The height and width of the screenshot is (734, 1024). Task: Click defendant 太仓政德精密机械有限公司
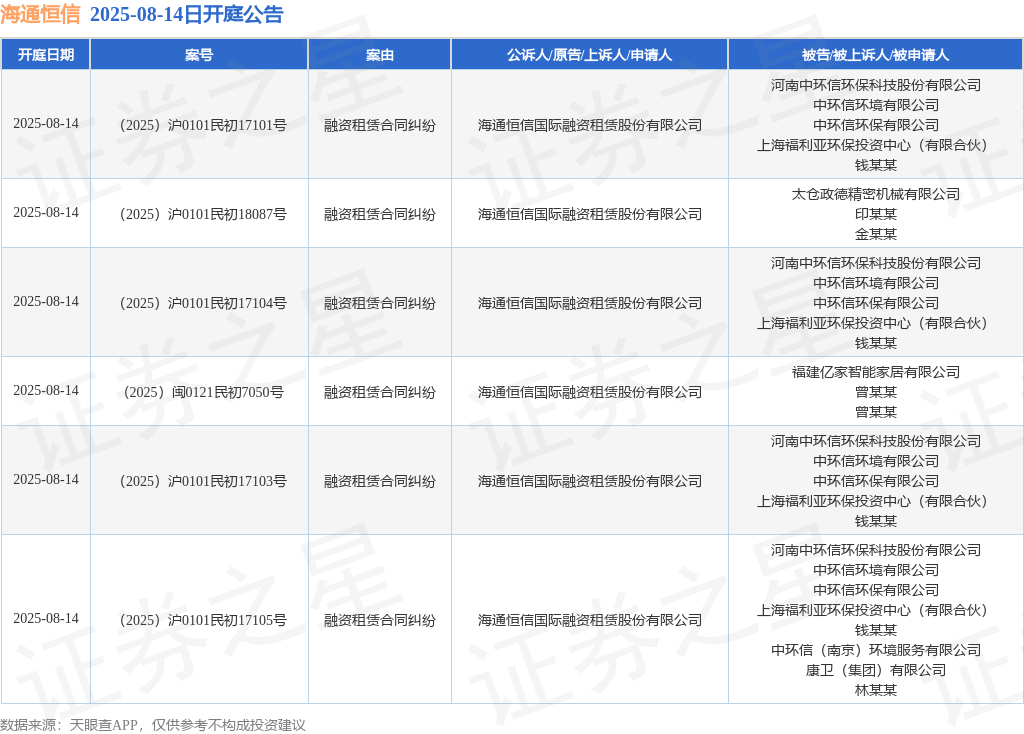click(876, 194)
